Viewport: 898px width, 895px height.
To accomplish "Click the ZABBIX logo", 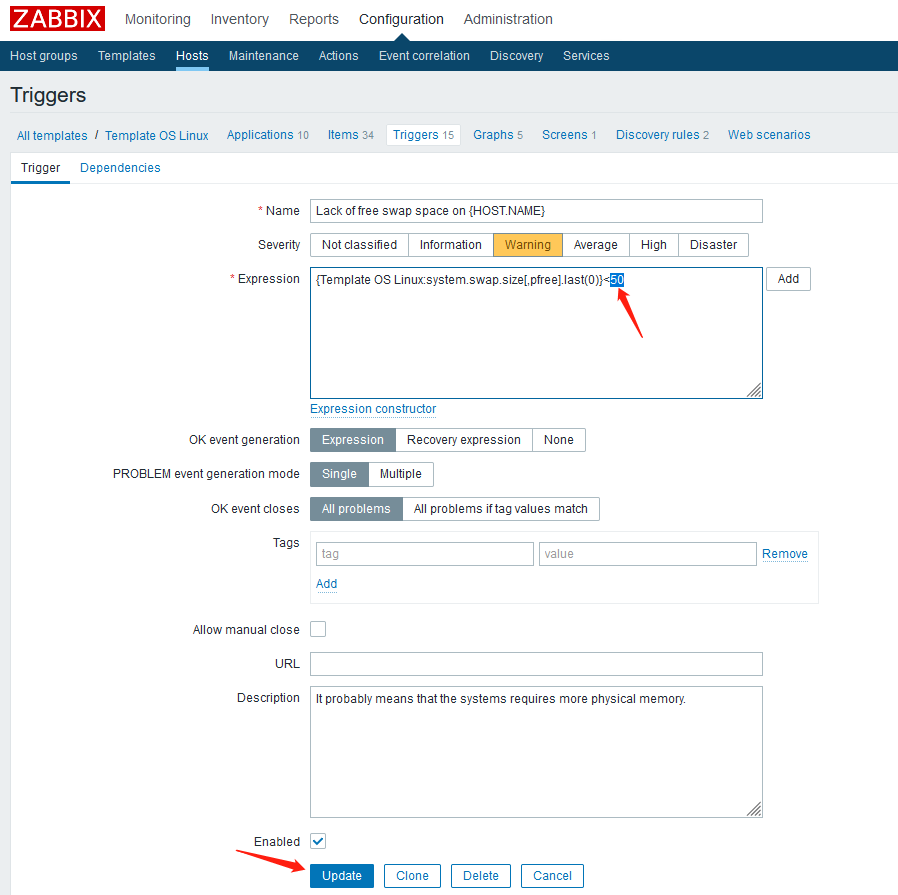I will (57, 19).
